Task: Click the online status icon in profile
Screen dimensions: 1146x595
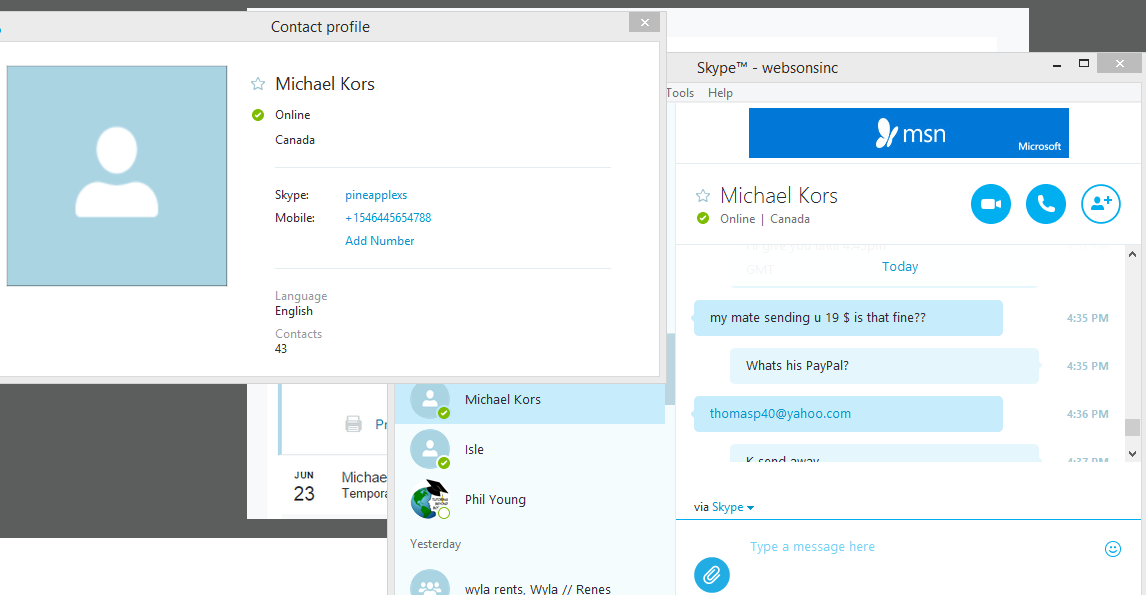Action: [x=258, y=115]
